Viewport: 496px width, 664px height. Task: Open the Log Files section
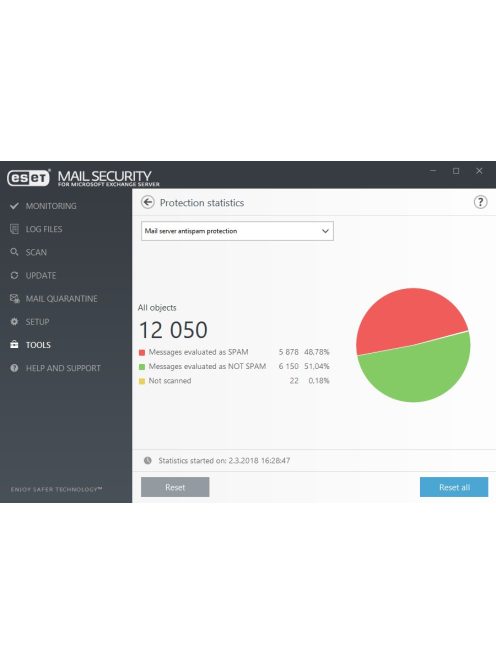[x=44, y=229]
